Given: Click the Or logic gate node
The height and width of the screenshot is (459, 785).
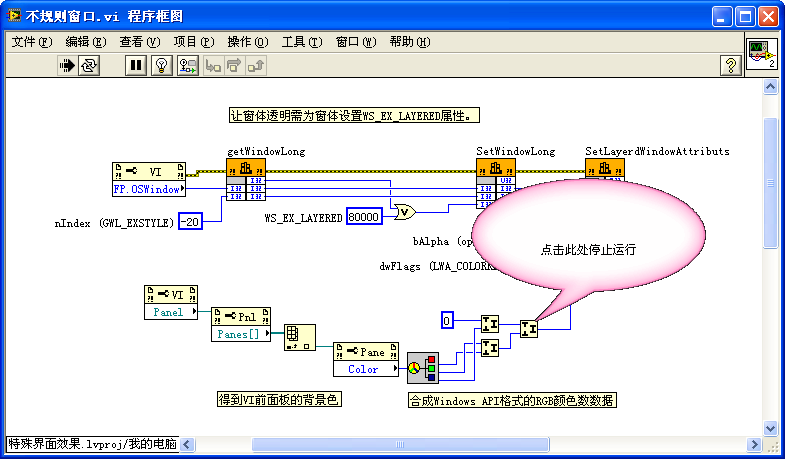Looking at the screenshot, I should [x=404, y=212].
